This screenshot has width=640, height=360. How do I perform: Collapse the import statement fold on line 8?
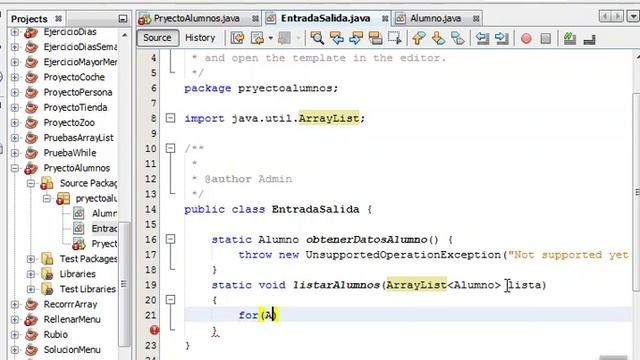tap(170, 118)
